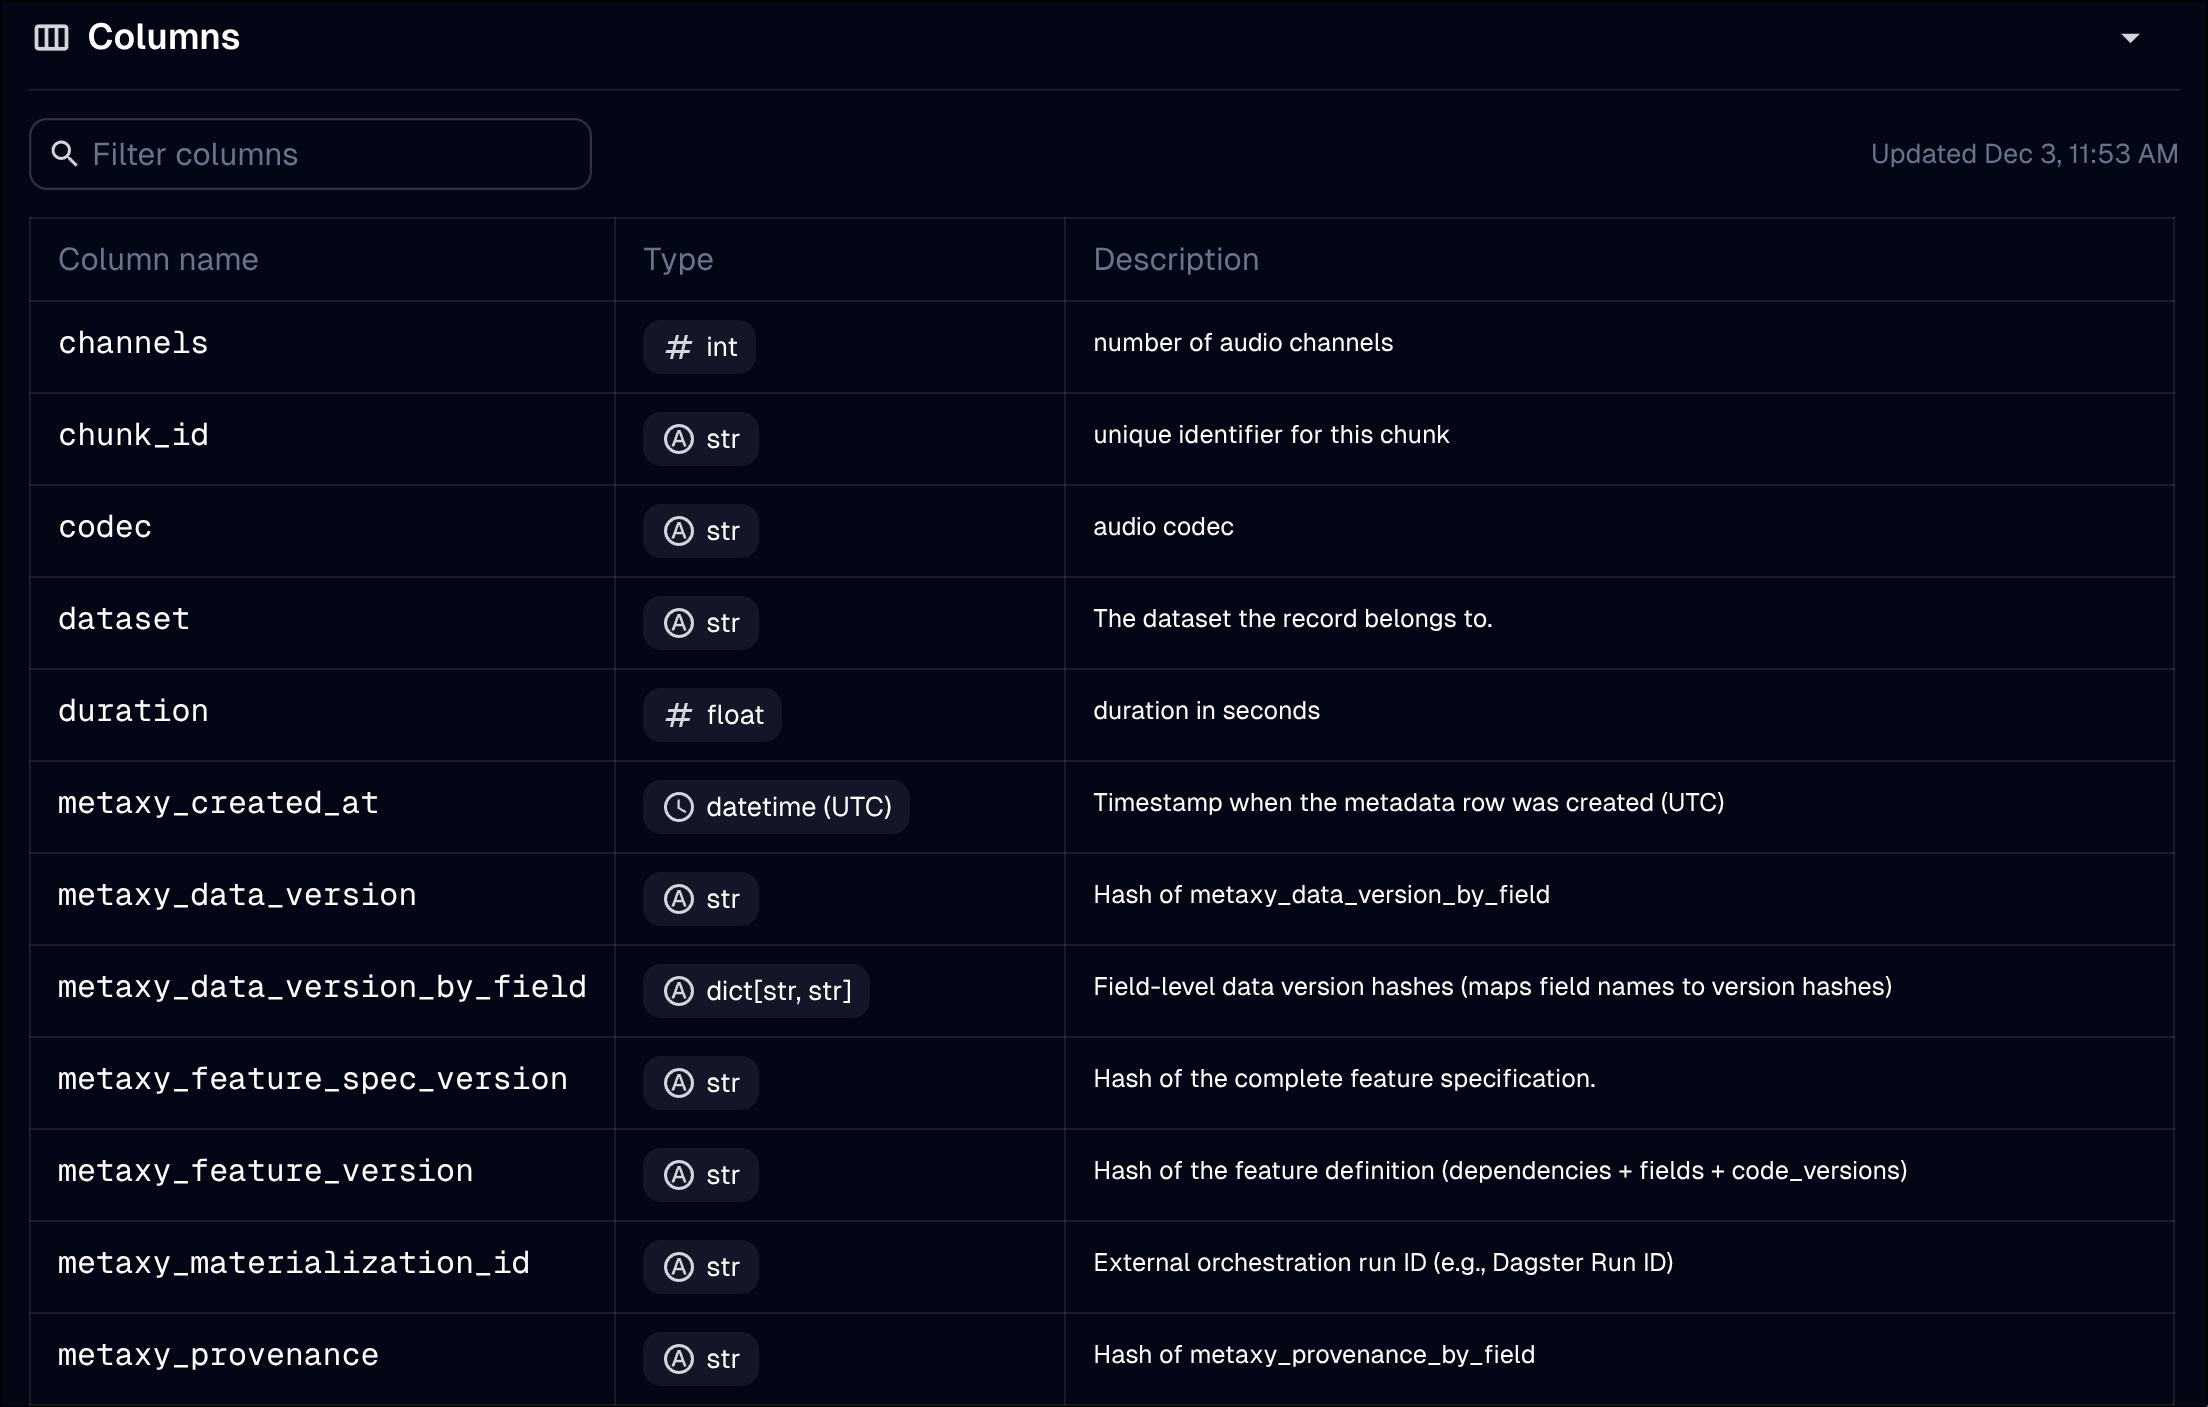The height and width of the screenshot is (1407, 2208).
Task: Click the dataset row description text
Action: click(1292, 619)
